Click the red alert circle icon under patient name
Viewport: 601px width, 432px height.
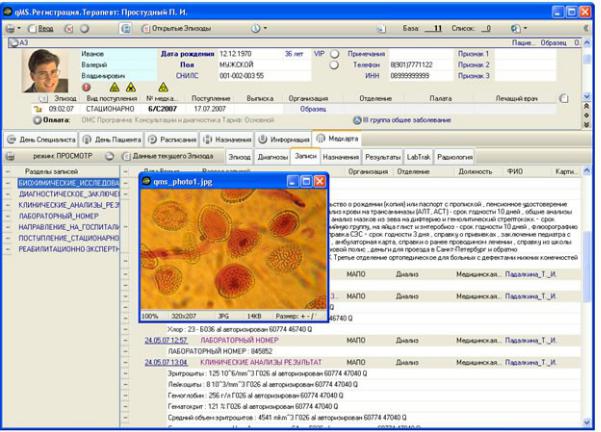(x=87, y=88)
